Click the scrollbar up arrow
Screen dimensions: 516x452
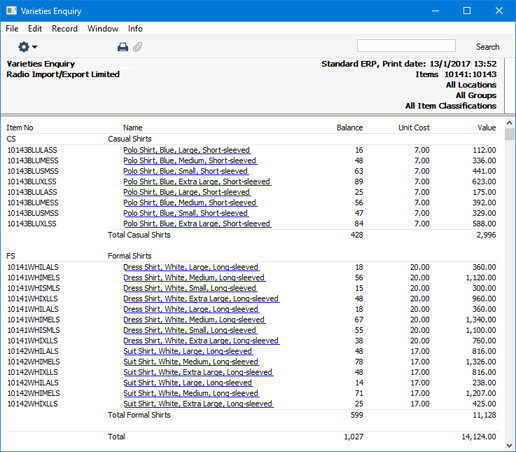tap(509, 123)
